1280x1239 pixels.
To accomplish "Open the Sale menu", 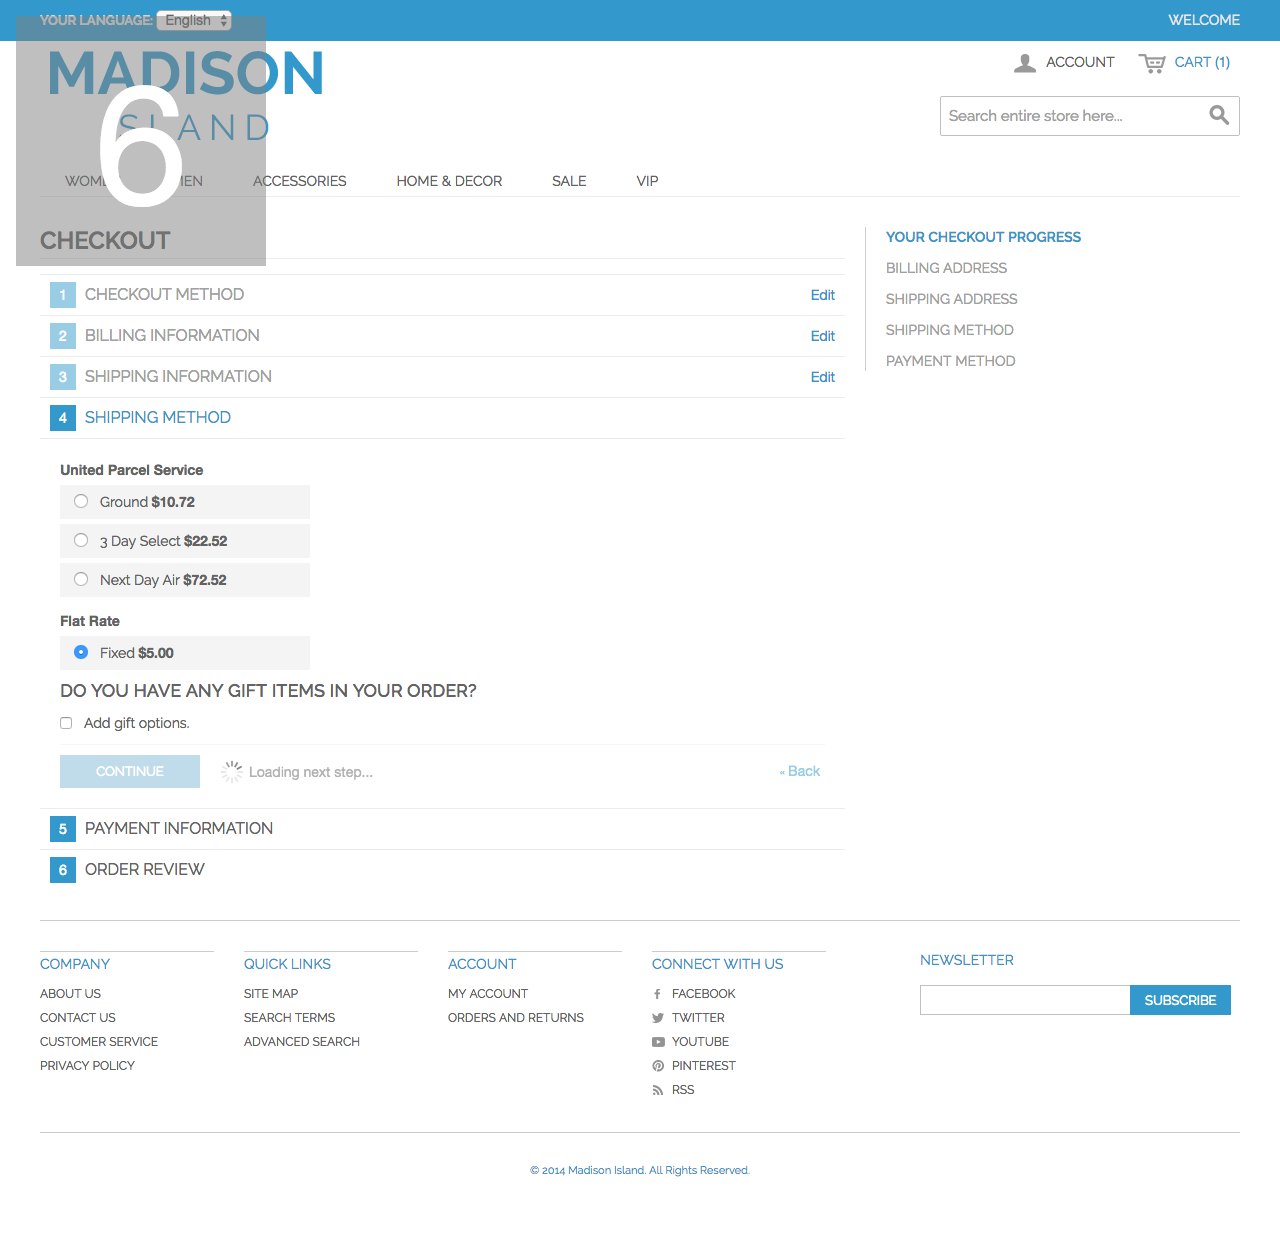I will (569, 181).
